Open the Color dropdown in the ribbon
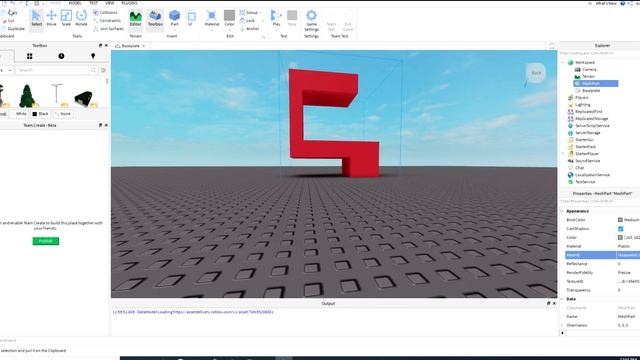Screen dimensions: 640x360 point(229,29)
